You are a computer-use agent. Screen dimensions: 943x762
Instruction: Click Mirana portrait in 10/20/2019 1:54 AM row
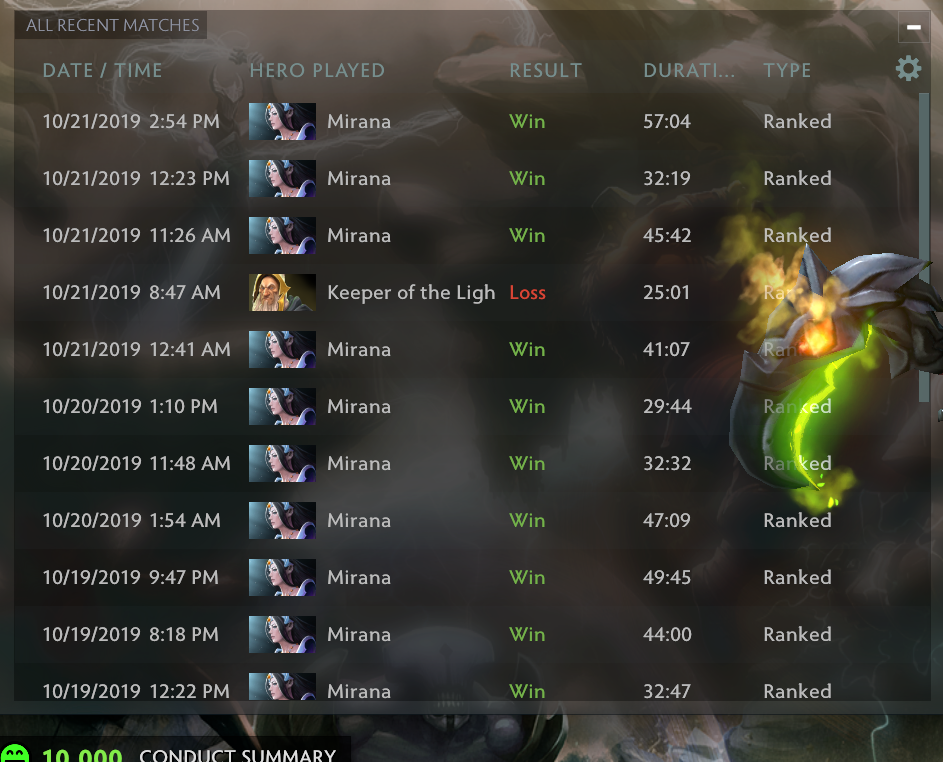282,520
